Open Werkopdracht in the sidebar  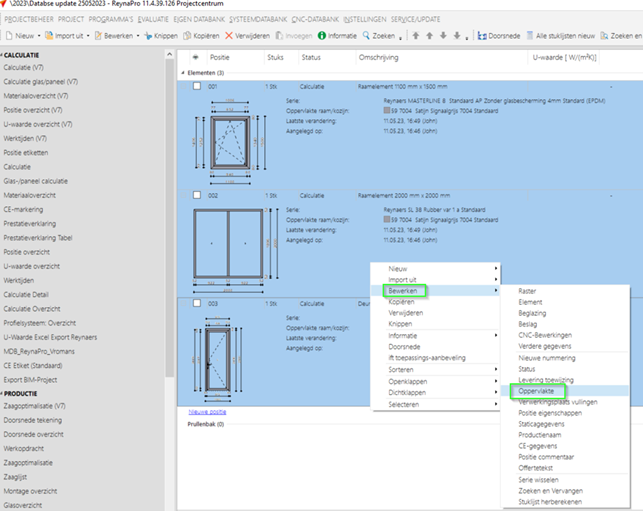click(x=23, y=448)
